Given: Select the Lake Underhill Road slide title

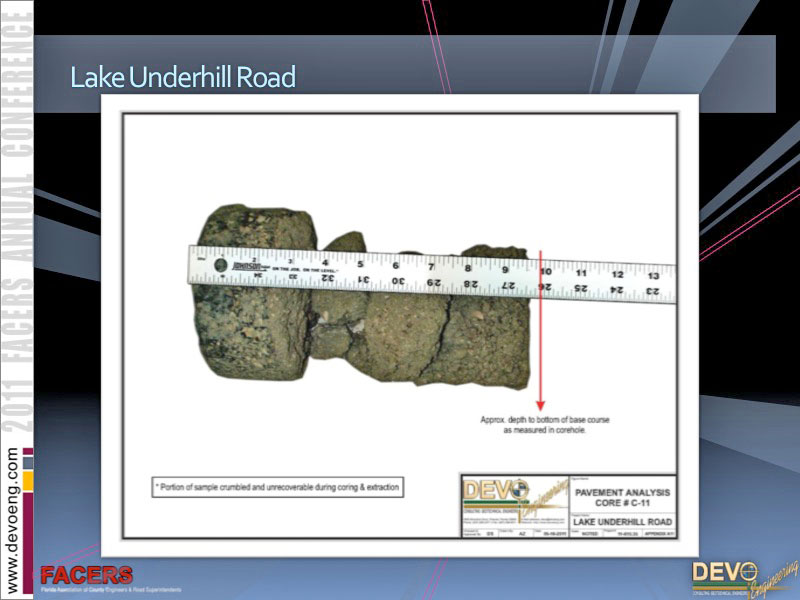Looking at the screenshot, I should tap(183, 77).
